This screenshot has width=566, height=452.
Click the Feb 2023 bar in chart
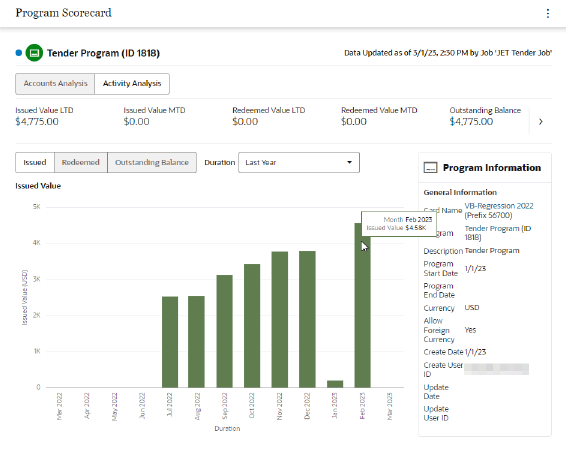pyautogui.click(x=362, y=305)
